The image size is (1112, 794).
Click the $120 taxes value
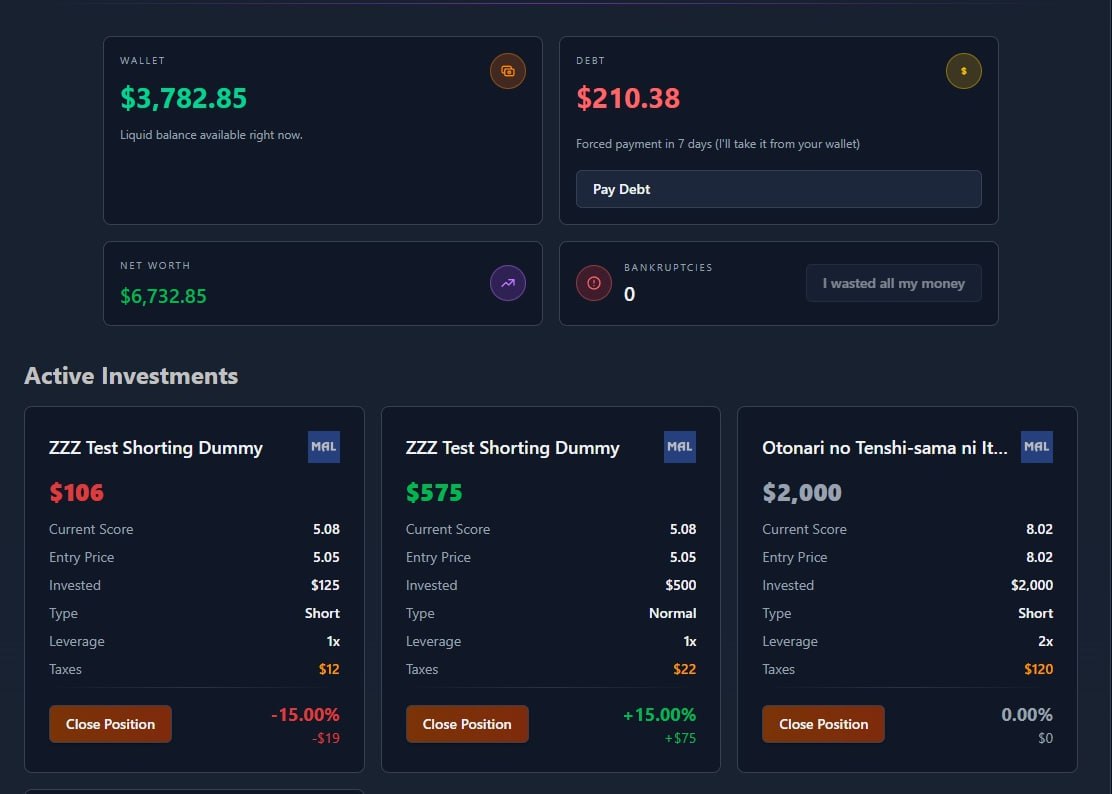pos(1038,669)
